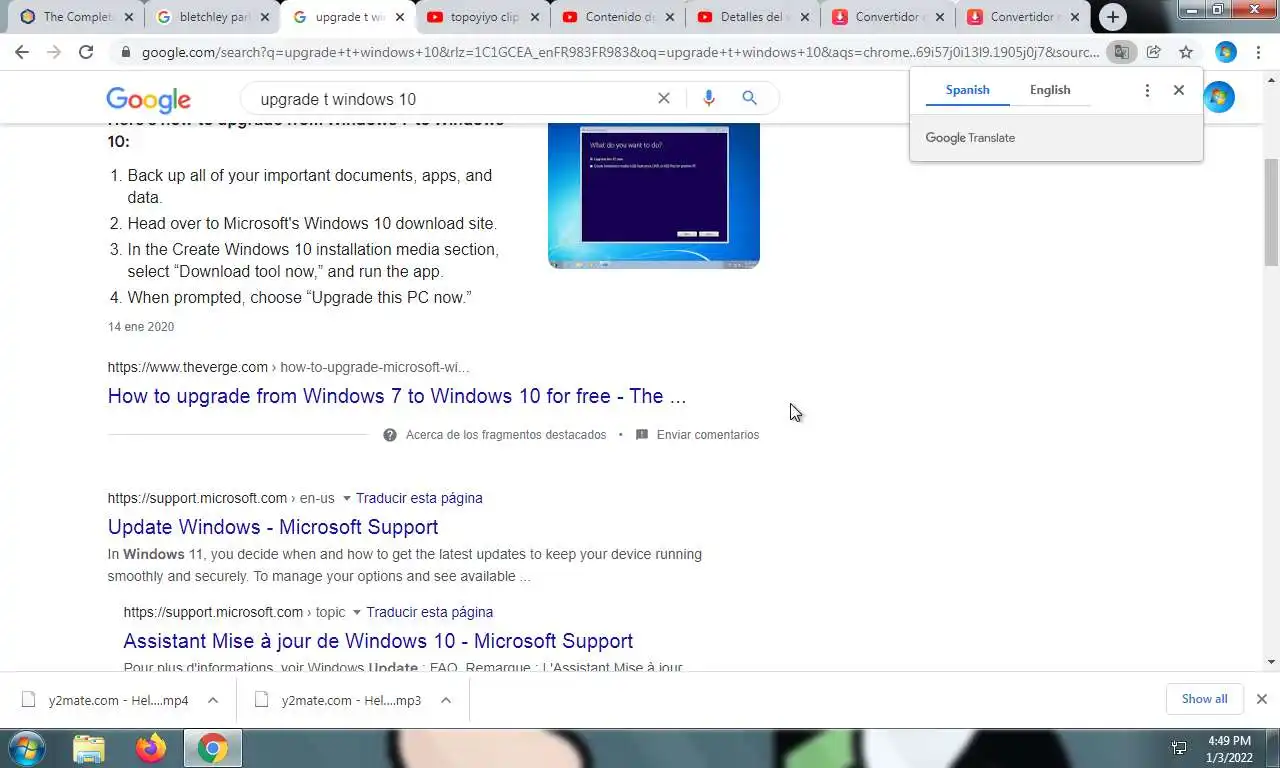Switch to the 'Detalles del' YouTube tab

tap(753, 17)
